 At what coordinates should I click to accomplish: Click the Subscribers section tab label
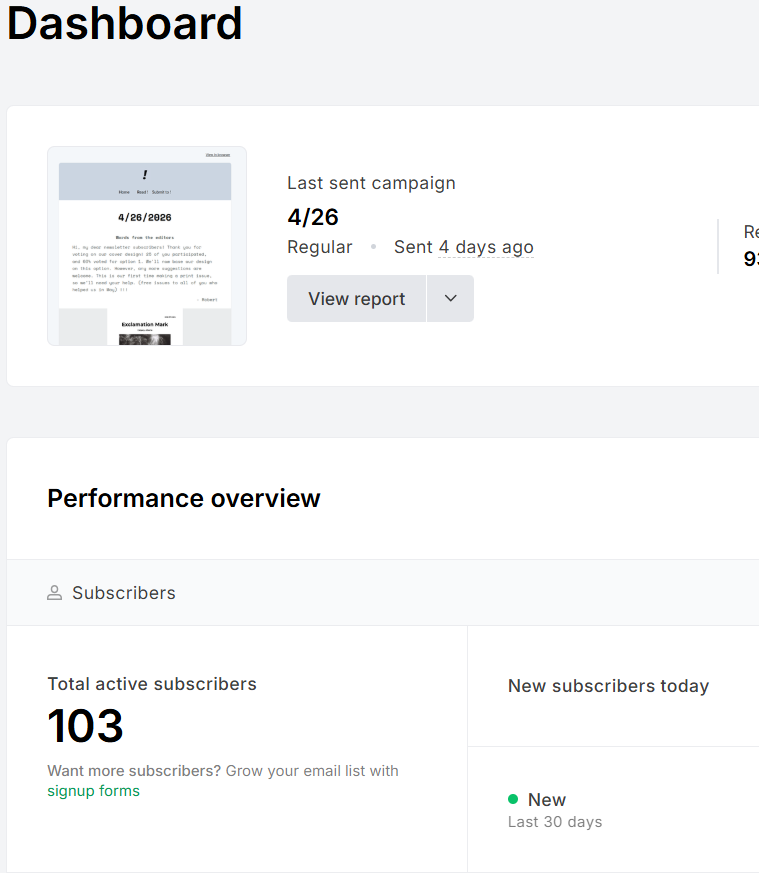(x=124, y=593)
